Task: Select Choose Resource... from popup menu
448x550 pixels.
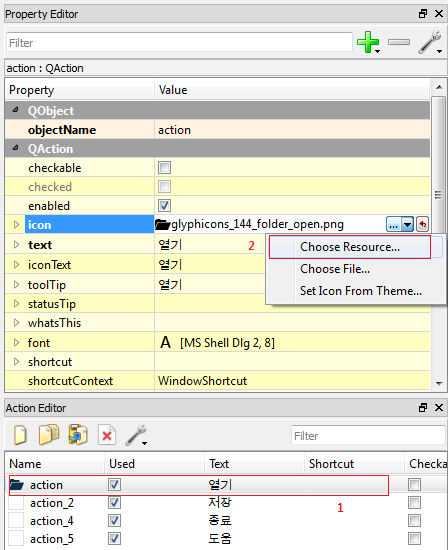Action: coord(350,247)
